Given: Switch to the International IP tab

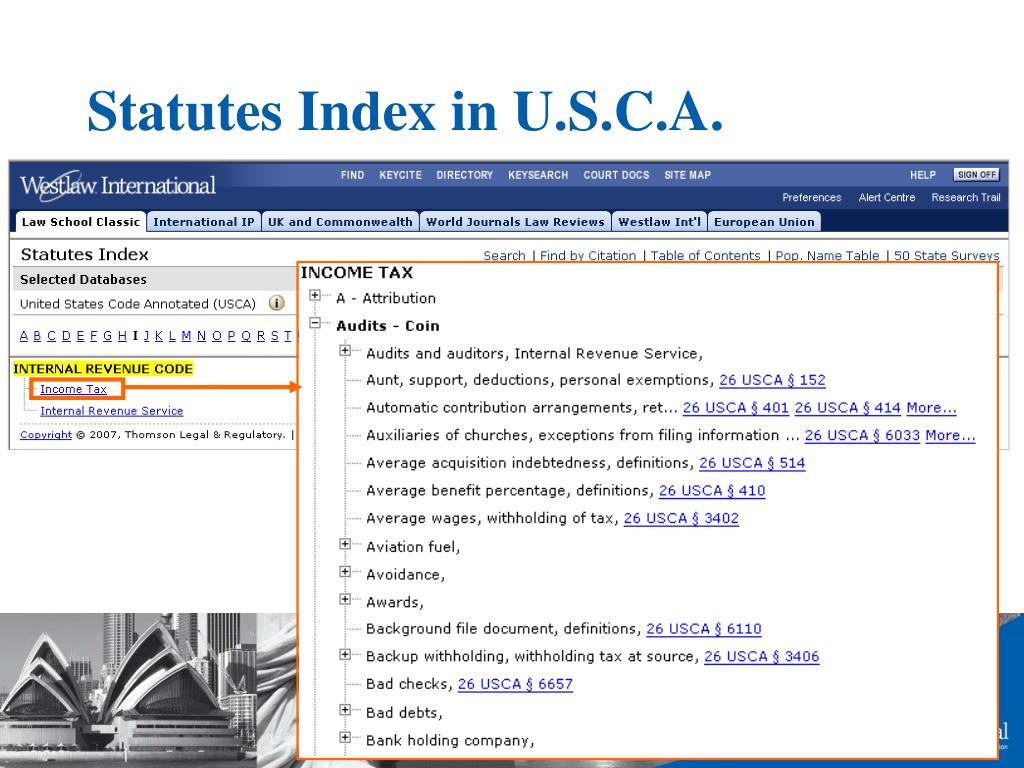Looking at the screenshot, I should point(204,222).
